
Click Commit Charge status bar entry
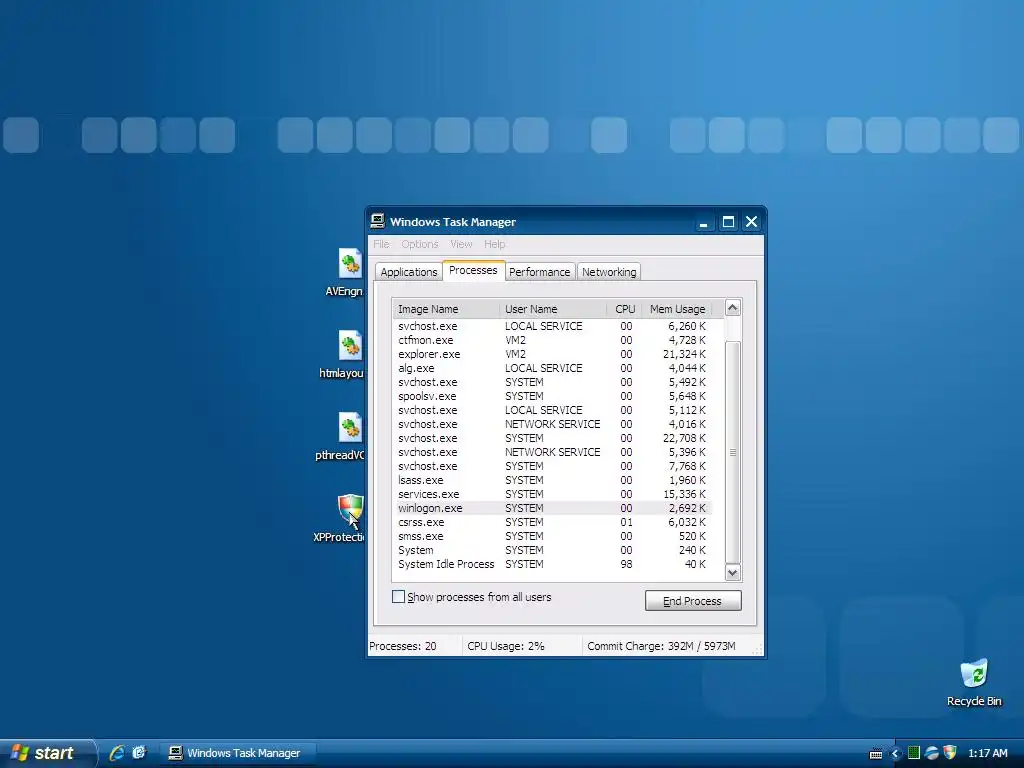pos(661,647)
